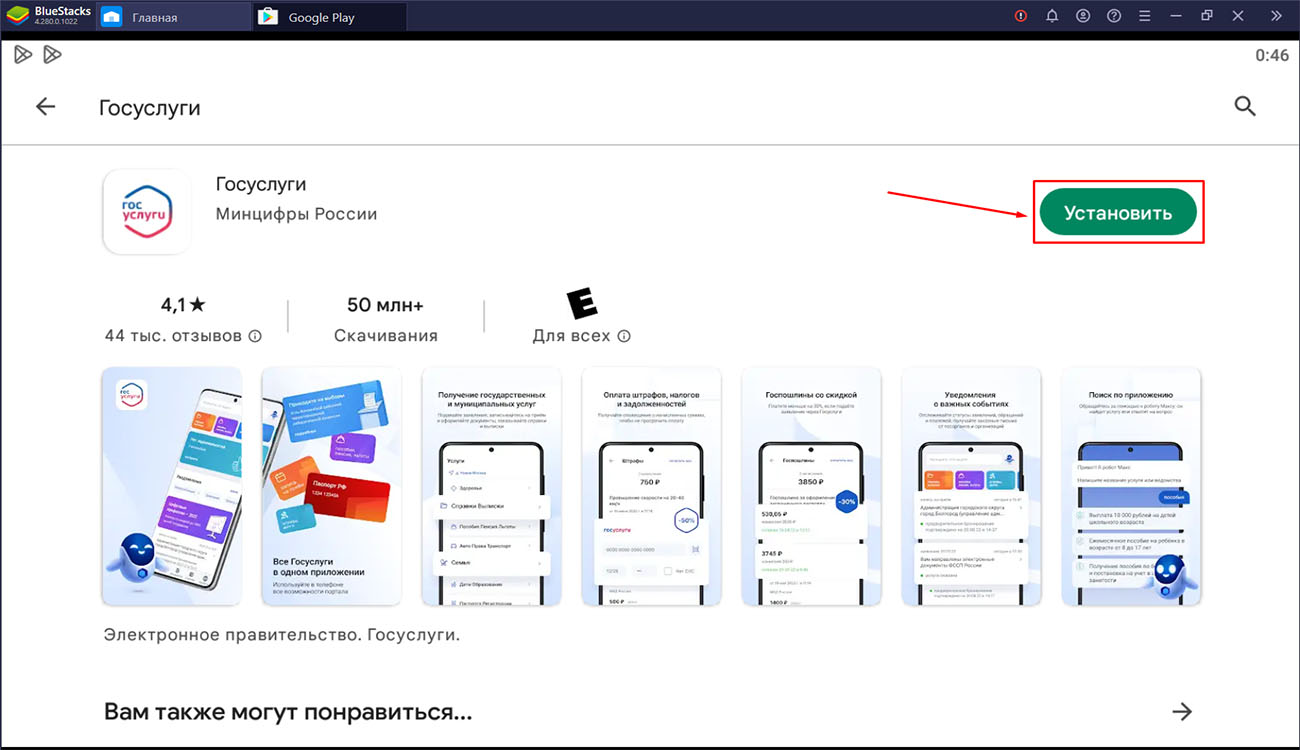
Task: Open BlueStacks notifications bell icon
Action: coord(1052,16)
